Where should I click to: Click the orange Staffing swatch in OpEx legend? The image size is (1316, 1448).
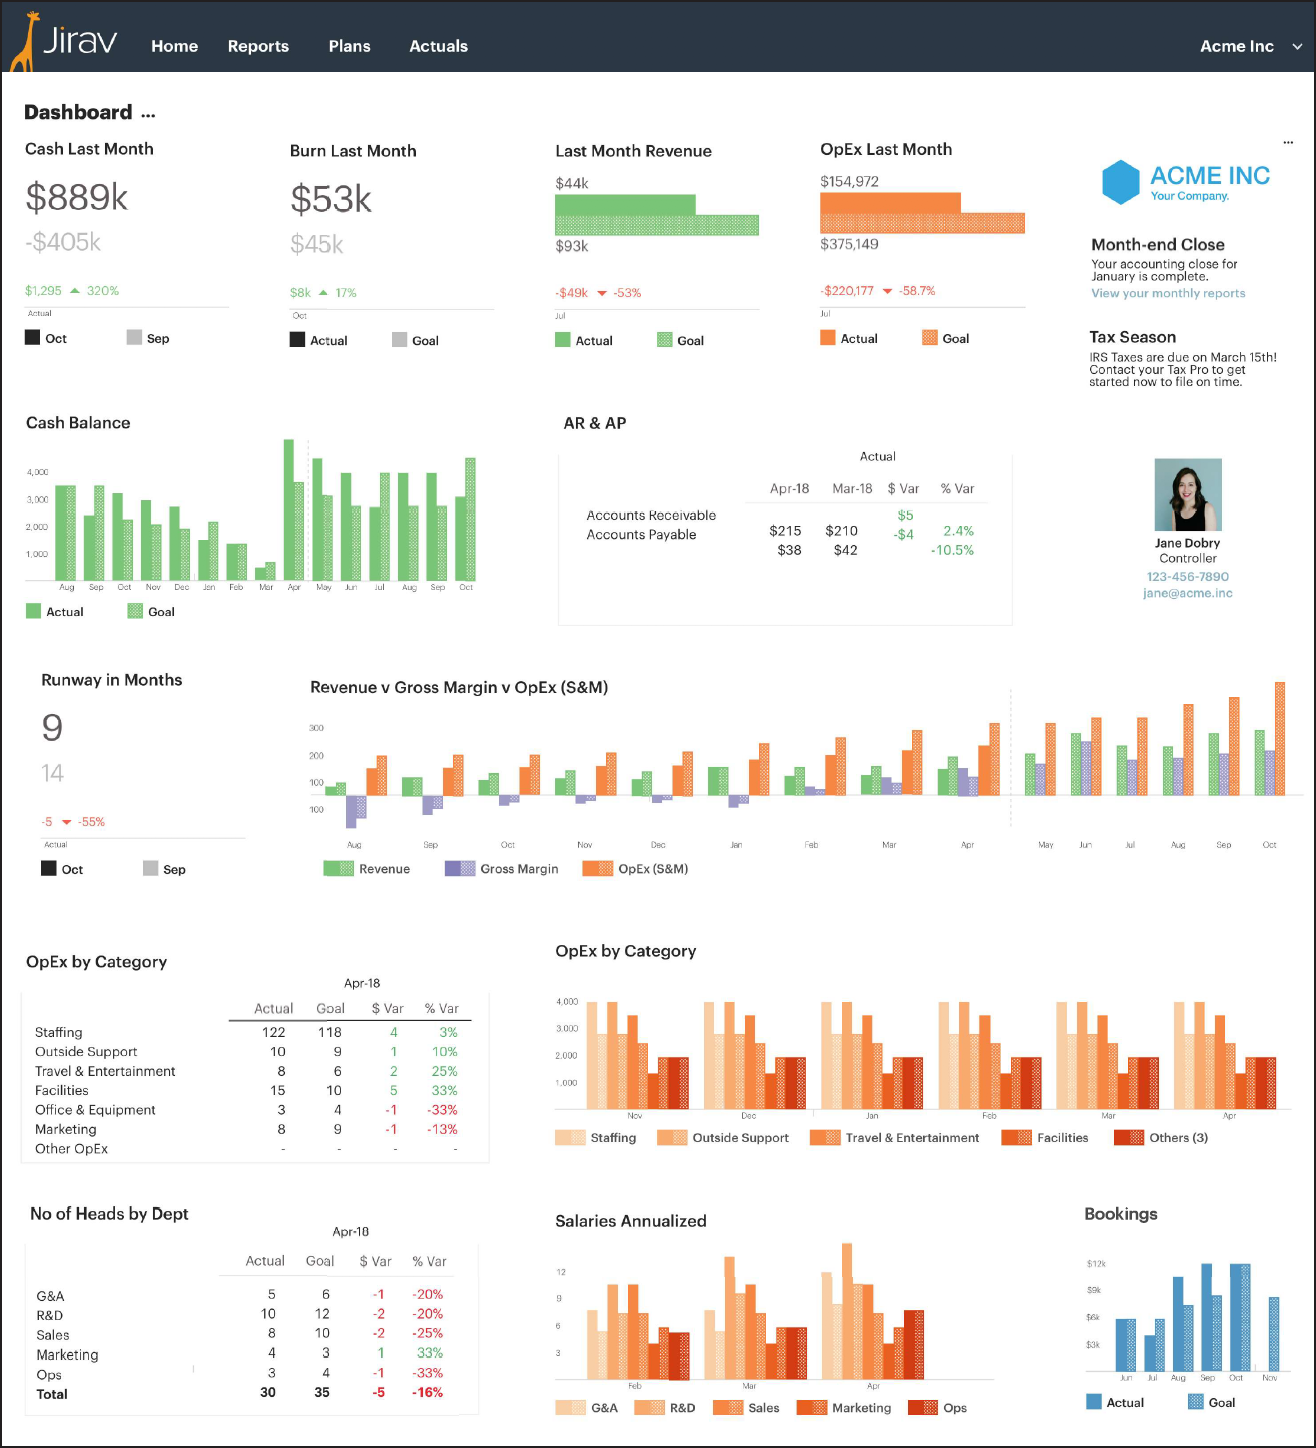coord(570,1138)
